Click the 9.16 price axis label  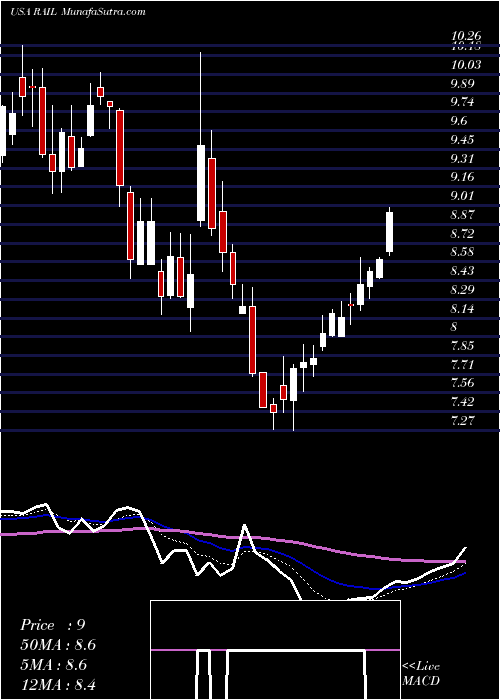[462, 177]
